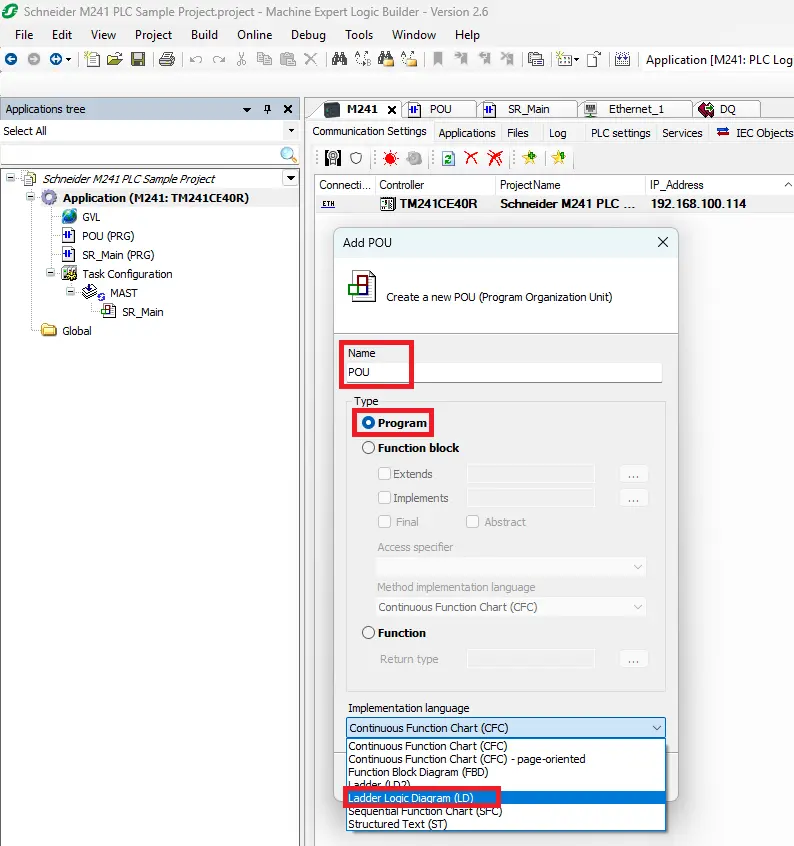Select the Function radio button

tap(368, 632)
